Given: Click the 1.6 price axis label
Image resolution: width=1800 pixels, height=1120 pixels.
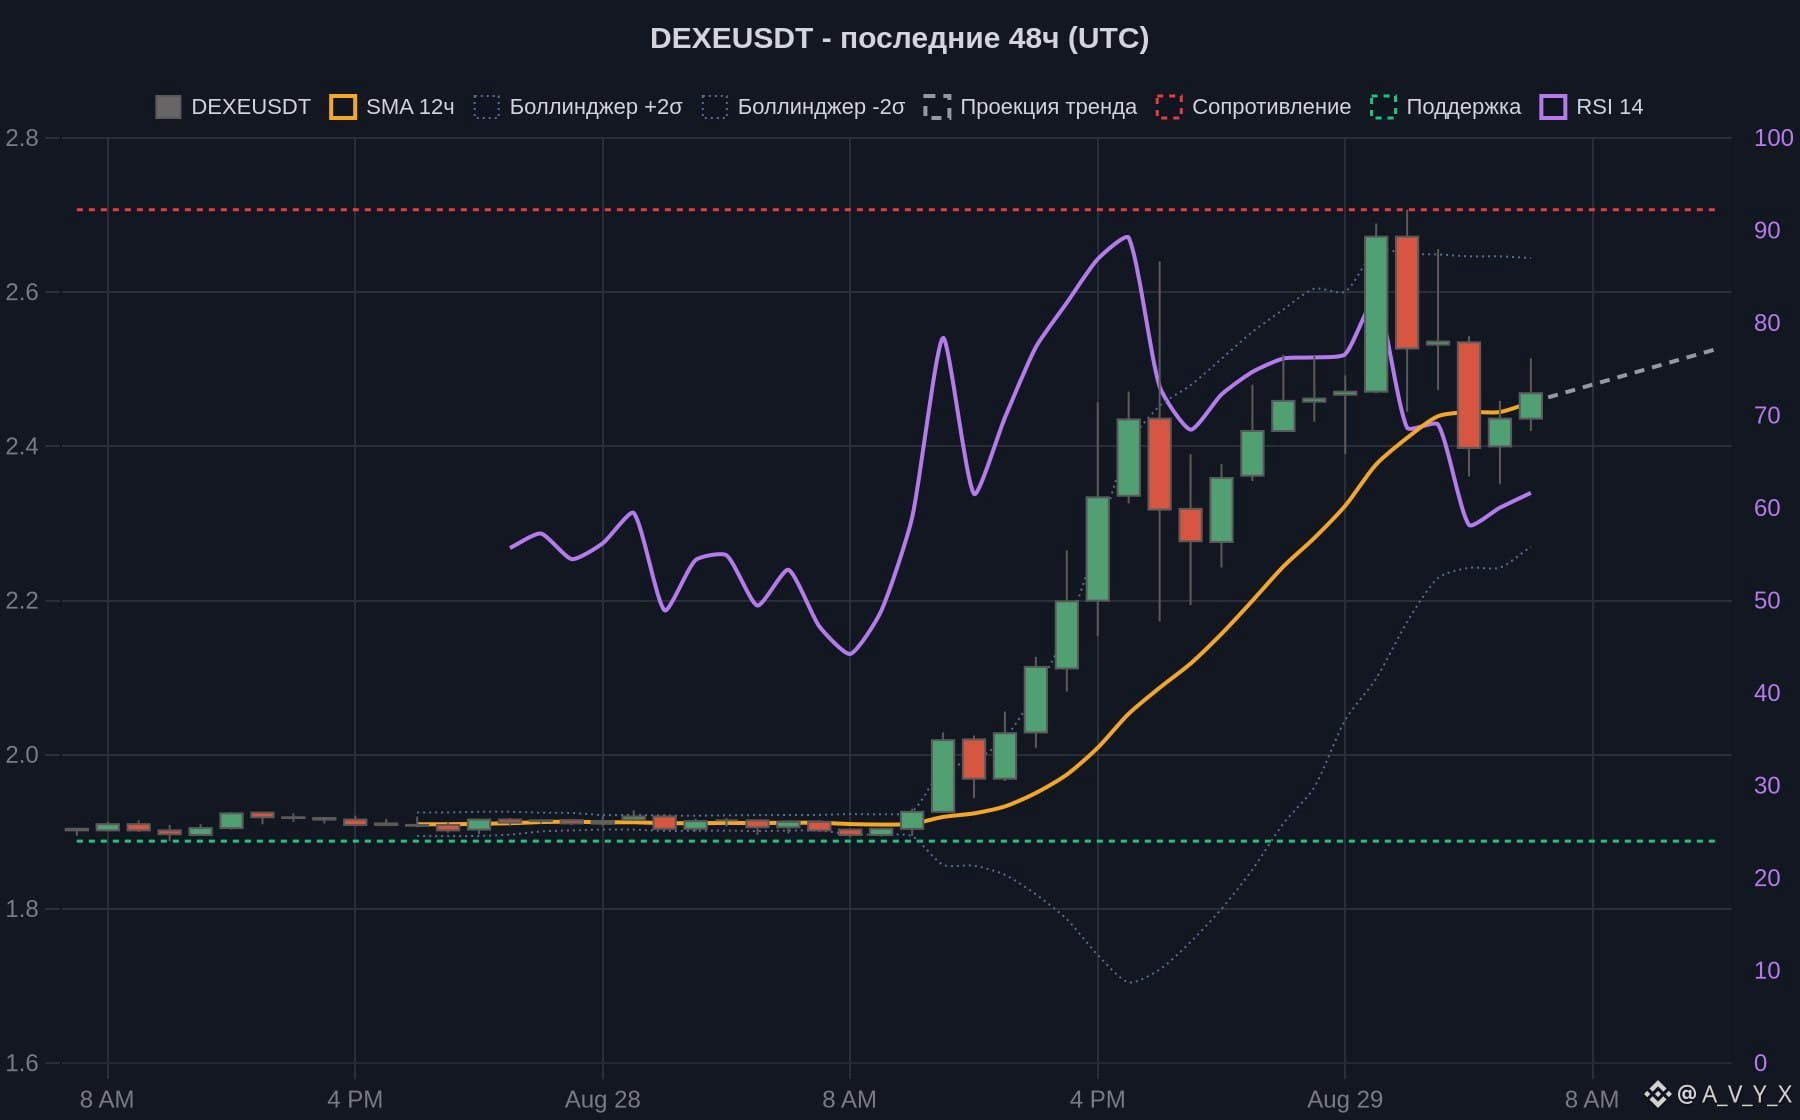Looking at the screenshot, I should click(22, 1063).
